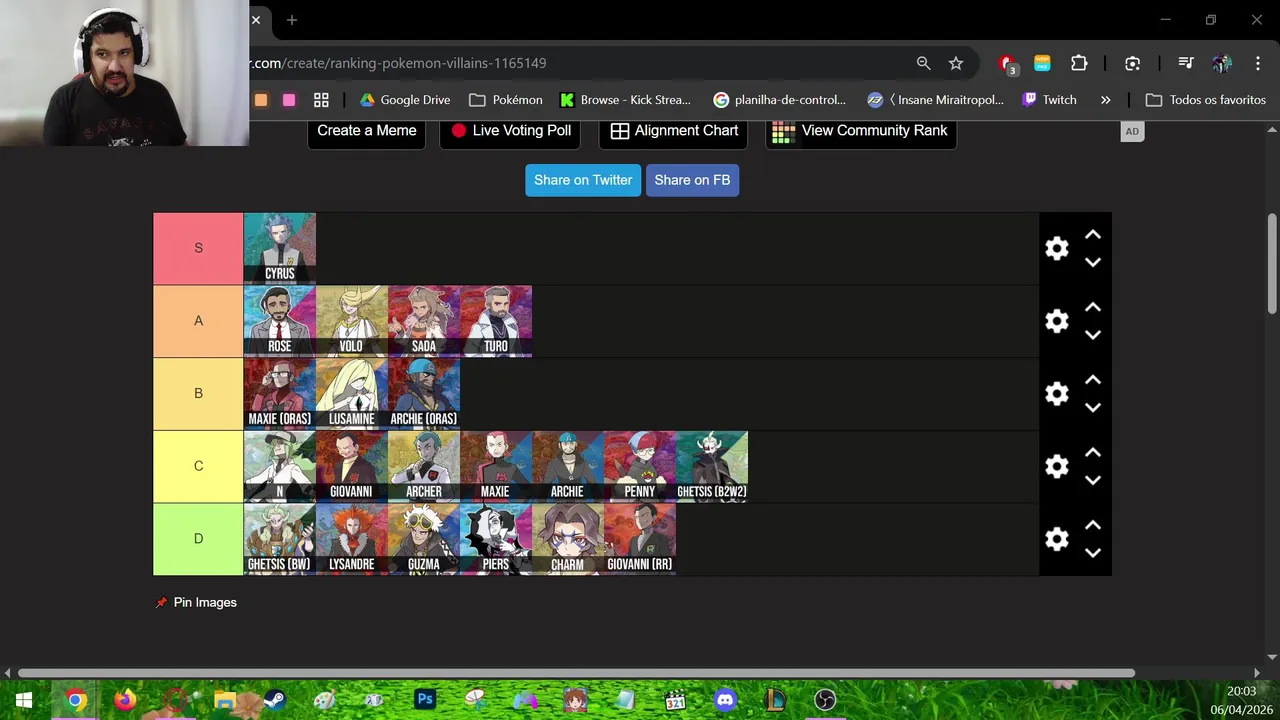Open Discord from the taskbar
Image resolution: width=1280 pixels, height=720 pixels.
[x=725, y=700]
